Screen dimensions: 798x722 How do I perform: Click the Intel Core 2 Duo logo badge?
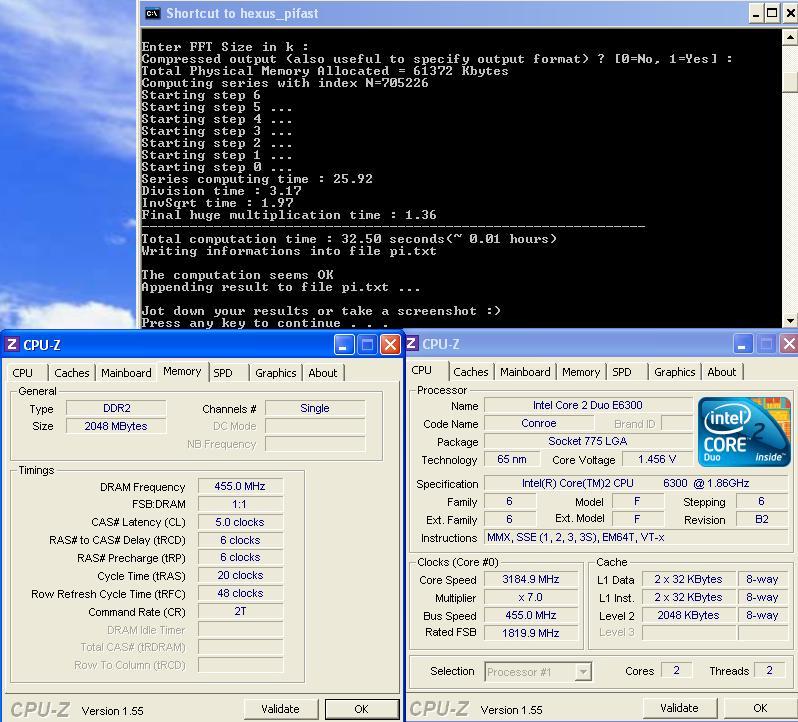pyautogui.click(x=744, y=432)
